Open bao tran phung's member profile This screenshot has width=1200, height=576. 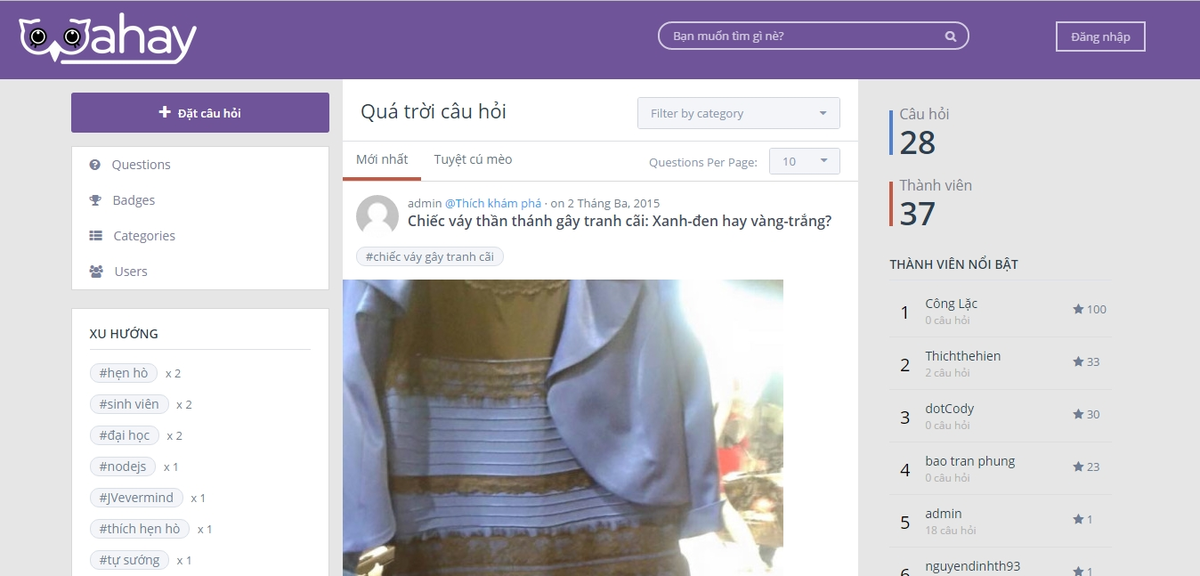[970, 461]
